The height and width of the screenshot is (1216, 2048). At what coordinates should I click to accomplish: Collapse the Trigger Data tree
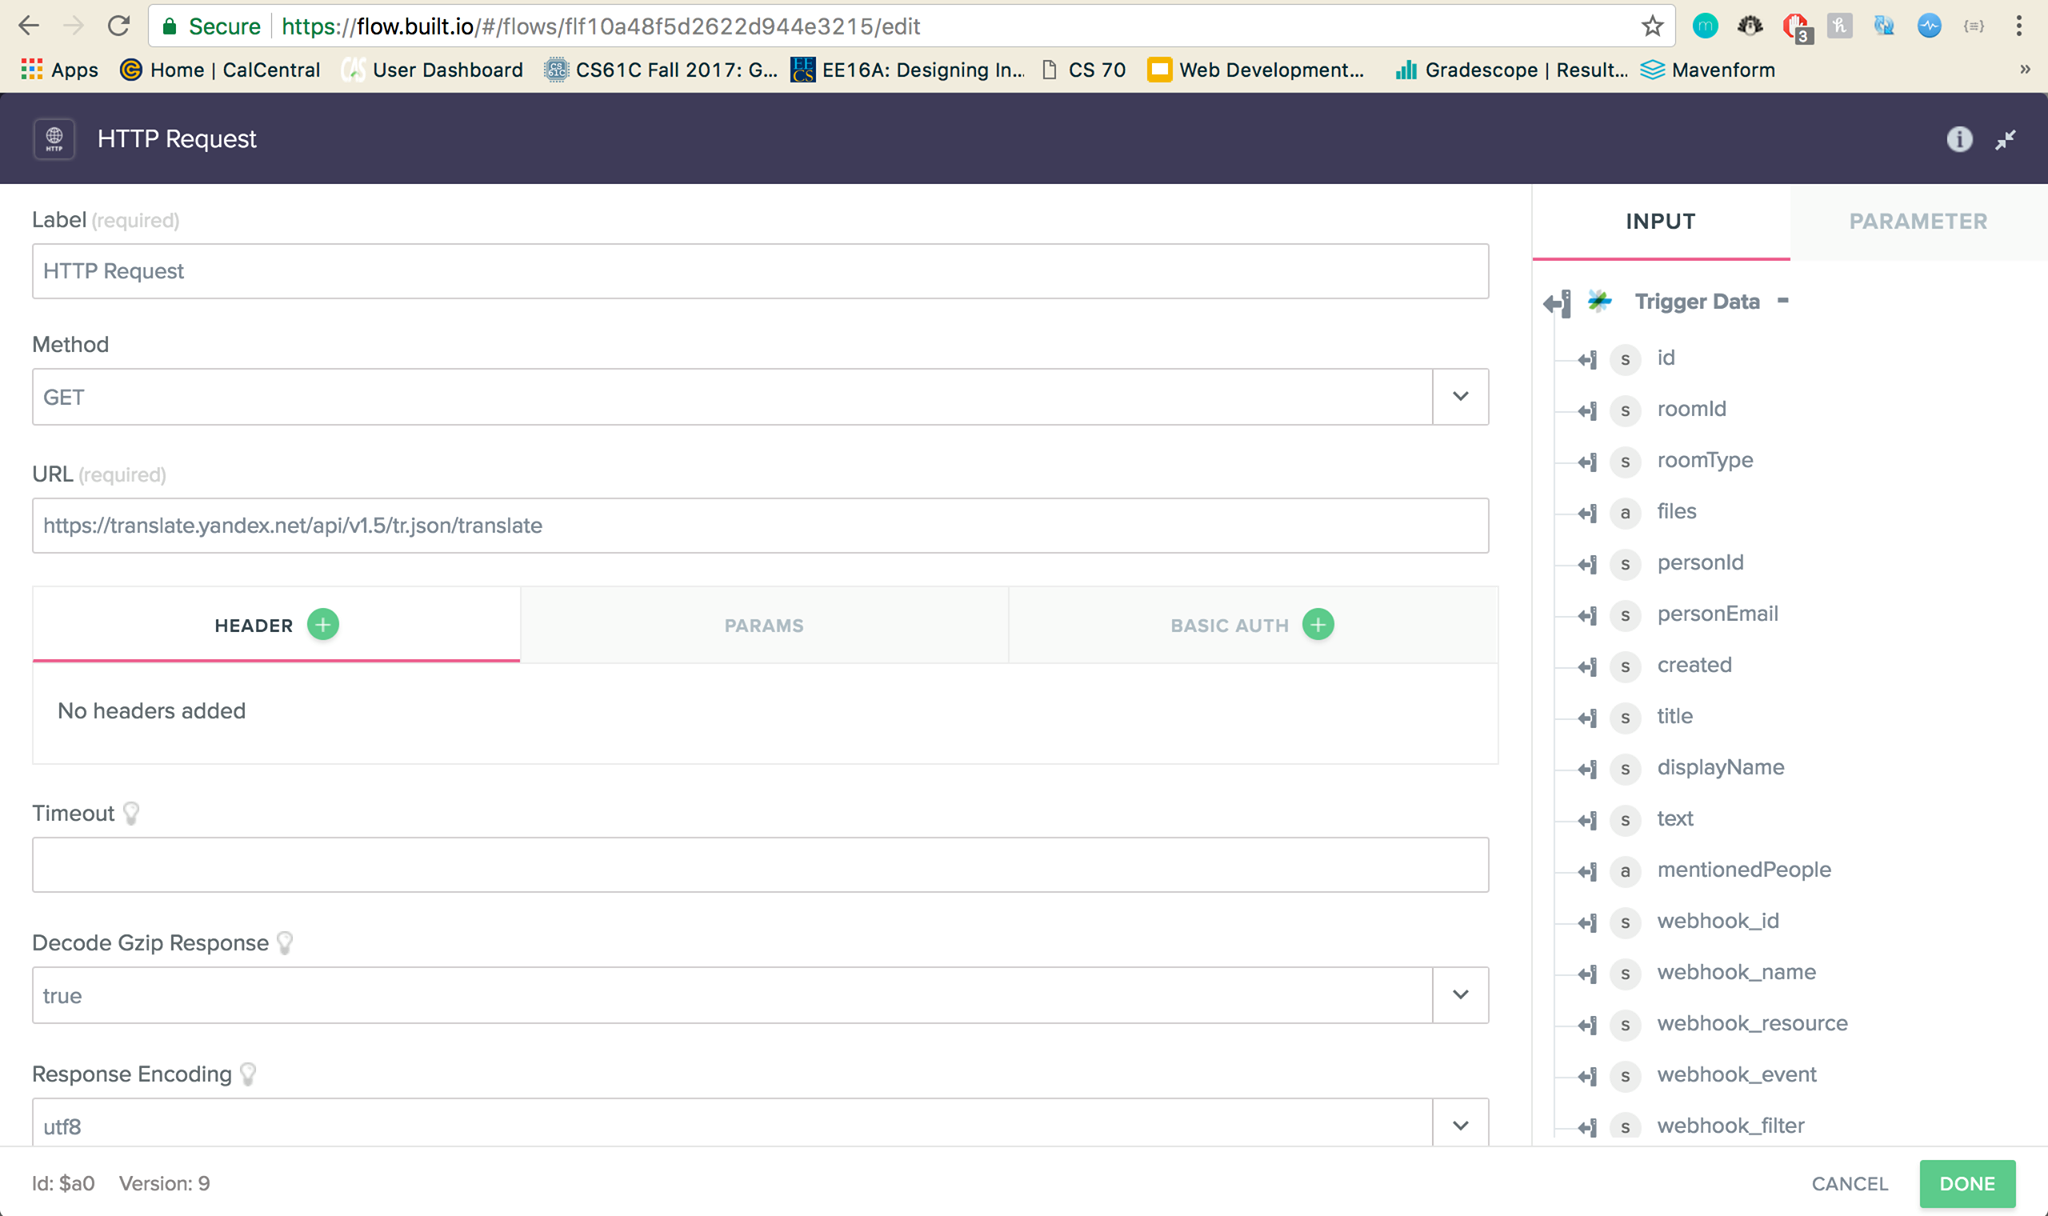(x=1783, y=300)
